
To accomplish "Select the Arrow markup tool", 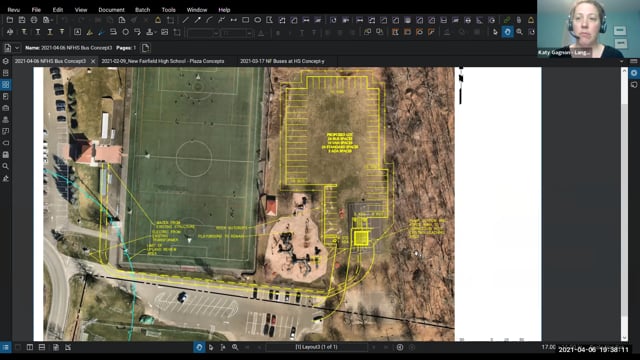I will tap(198, 20).
